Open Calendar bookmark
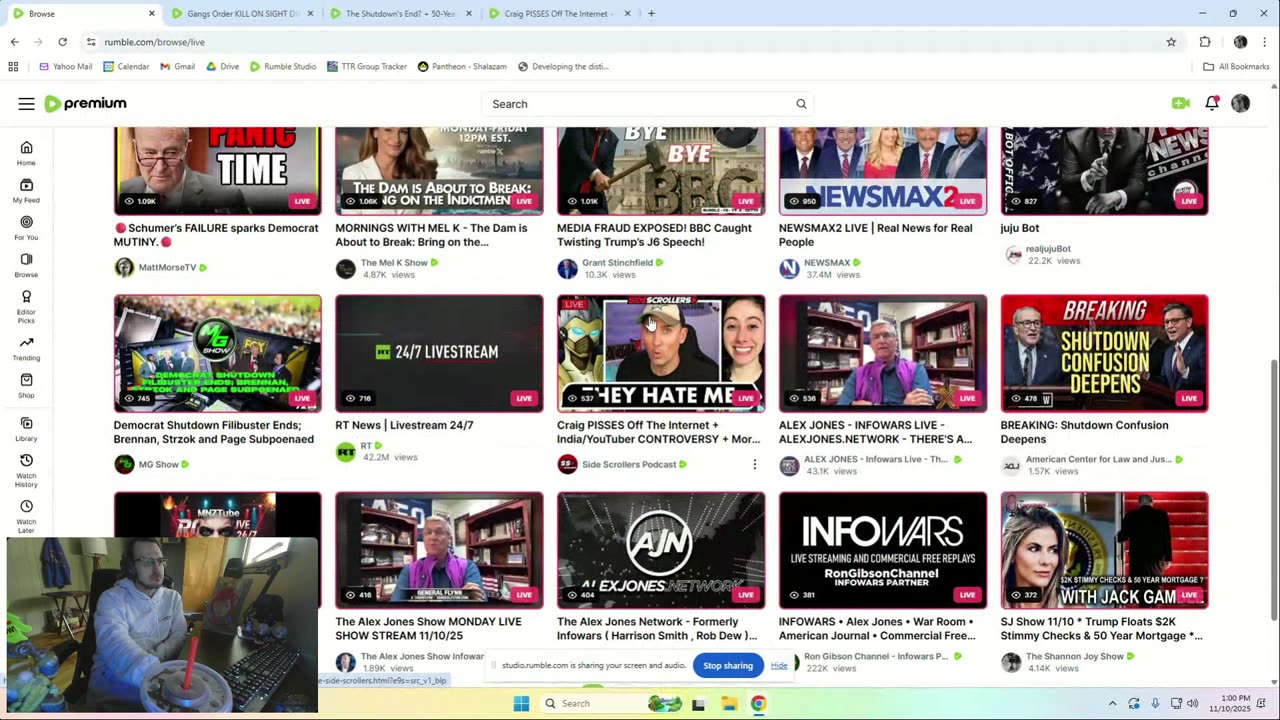This screenshot has height=720, width=1280. 126,67
